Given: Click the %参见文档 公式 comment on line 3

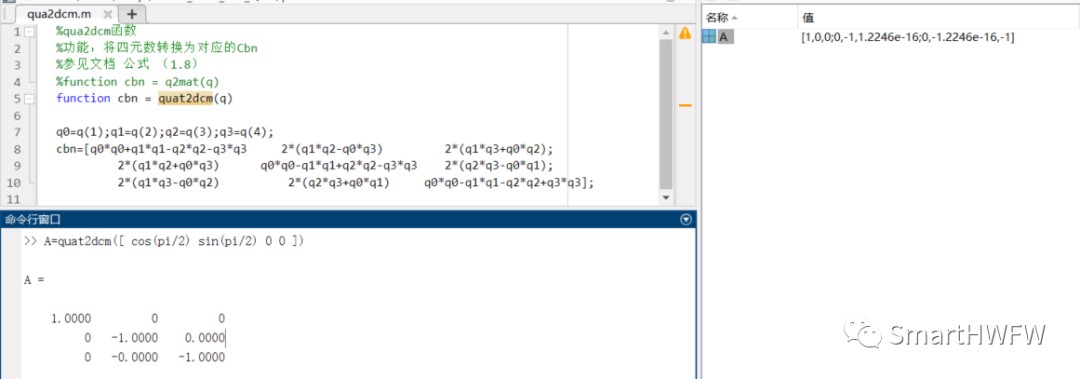Looking at the screenshot, I should pyautogui.click(x=127, y=65).
